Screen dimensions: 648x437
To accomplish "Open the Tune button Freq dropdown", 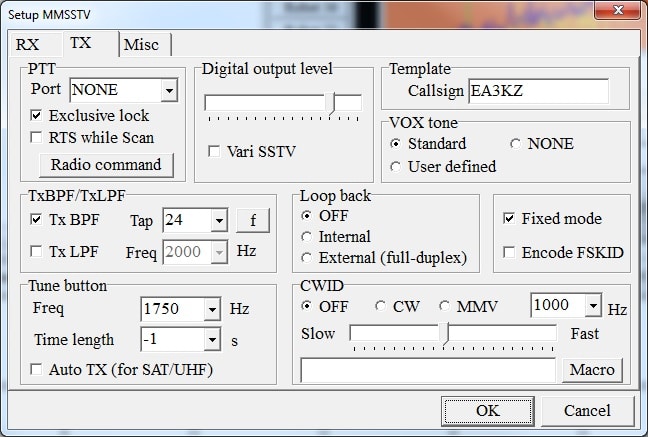I will (212, 308).
